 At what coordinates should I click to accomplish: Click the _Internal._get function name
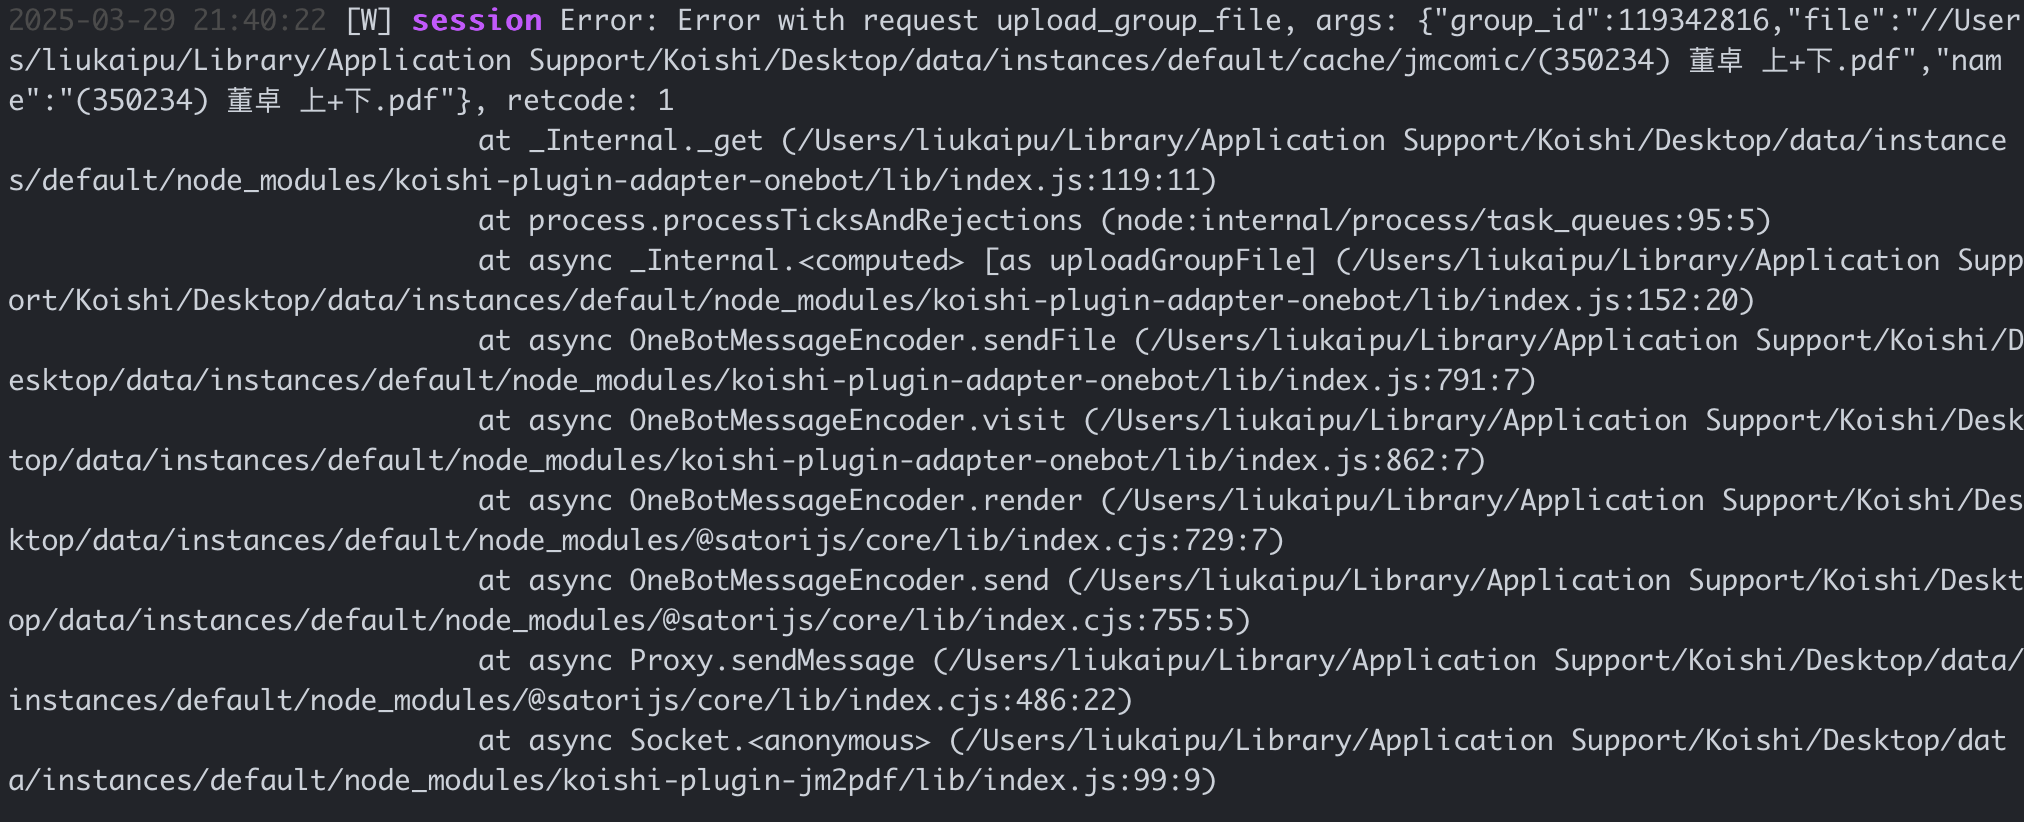click(x=646, y=140)
